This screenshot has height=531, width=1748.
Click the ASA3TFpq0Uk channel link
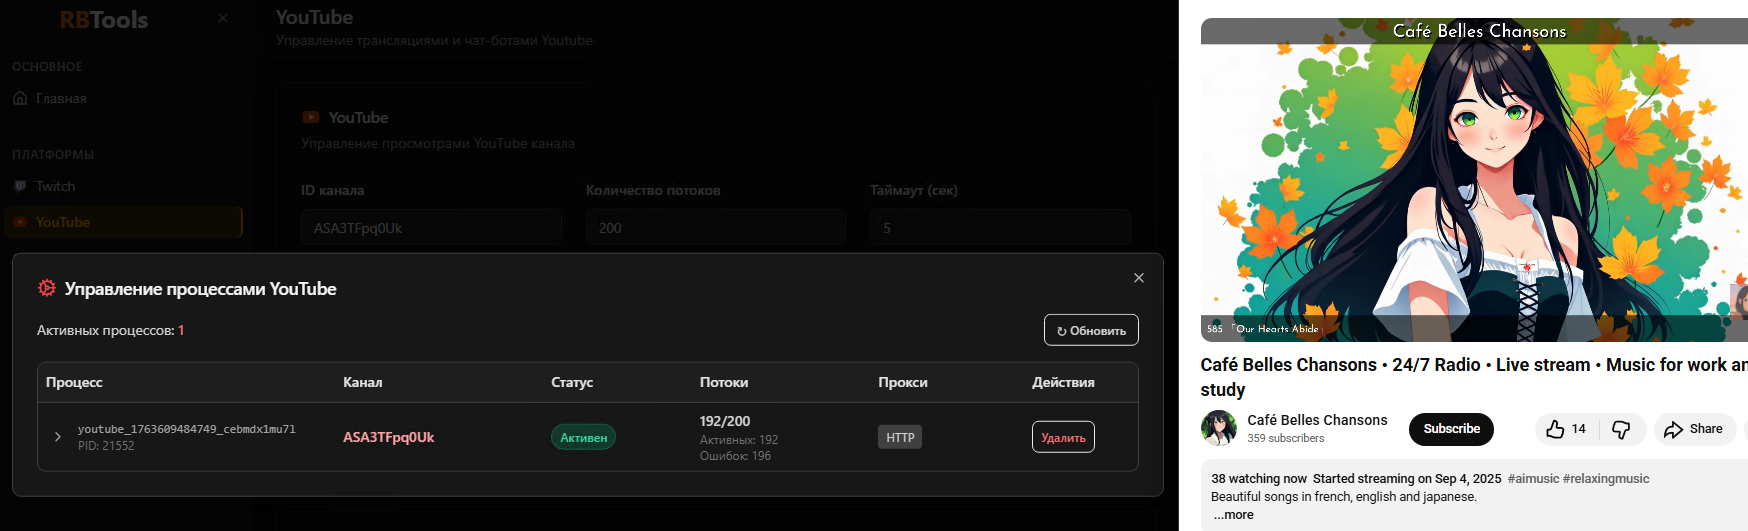point(388,437)
